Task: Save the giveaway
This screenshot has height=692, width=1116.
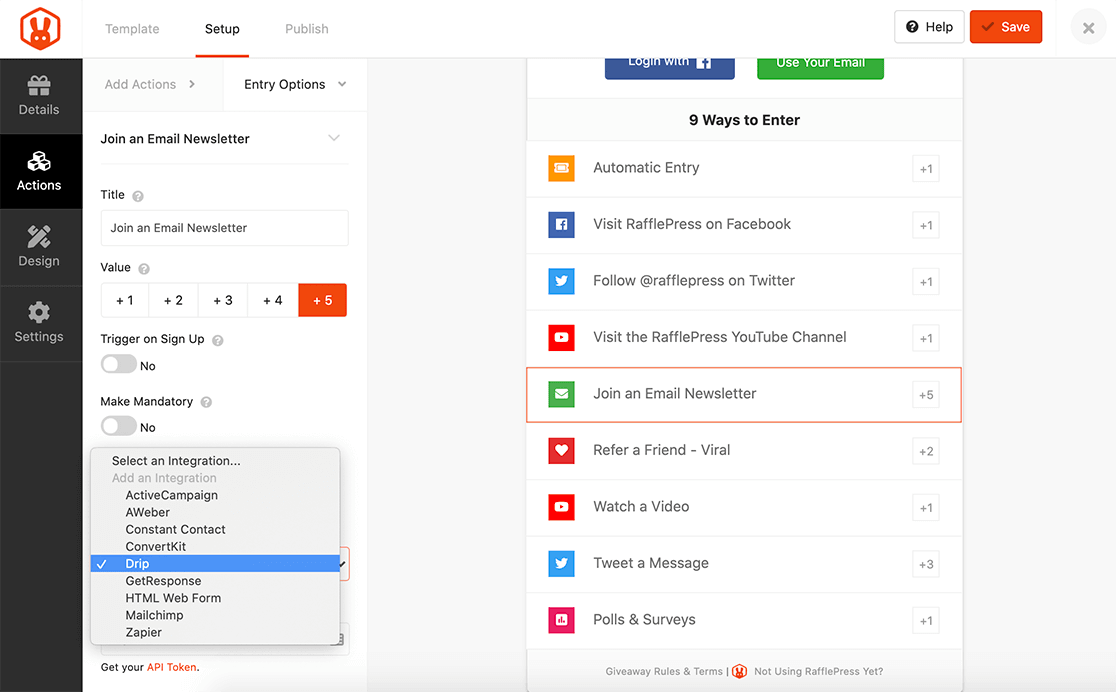Action: [1006, 27]
